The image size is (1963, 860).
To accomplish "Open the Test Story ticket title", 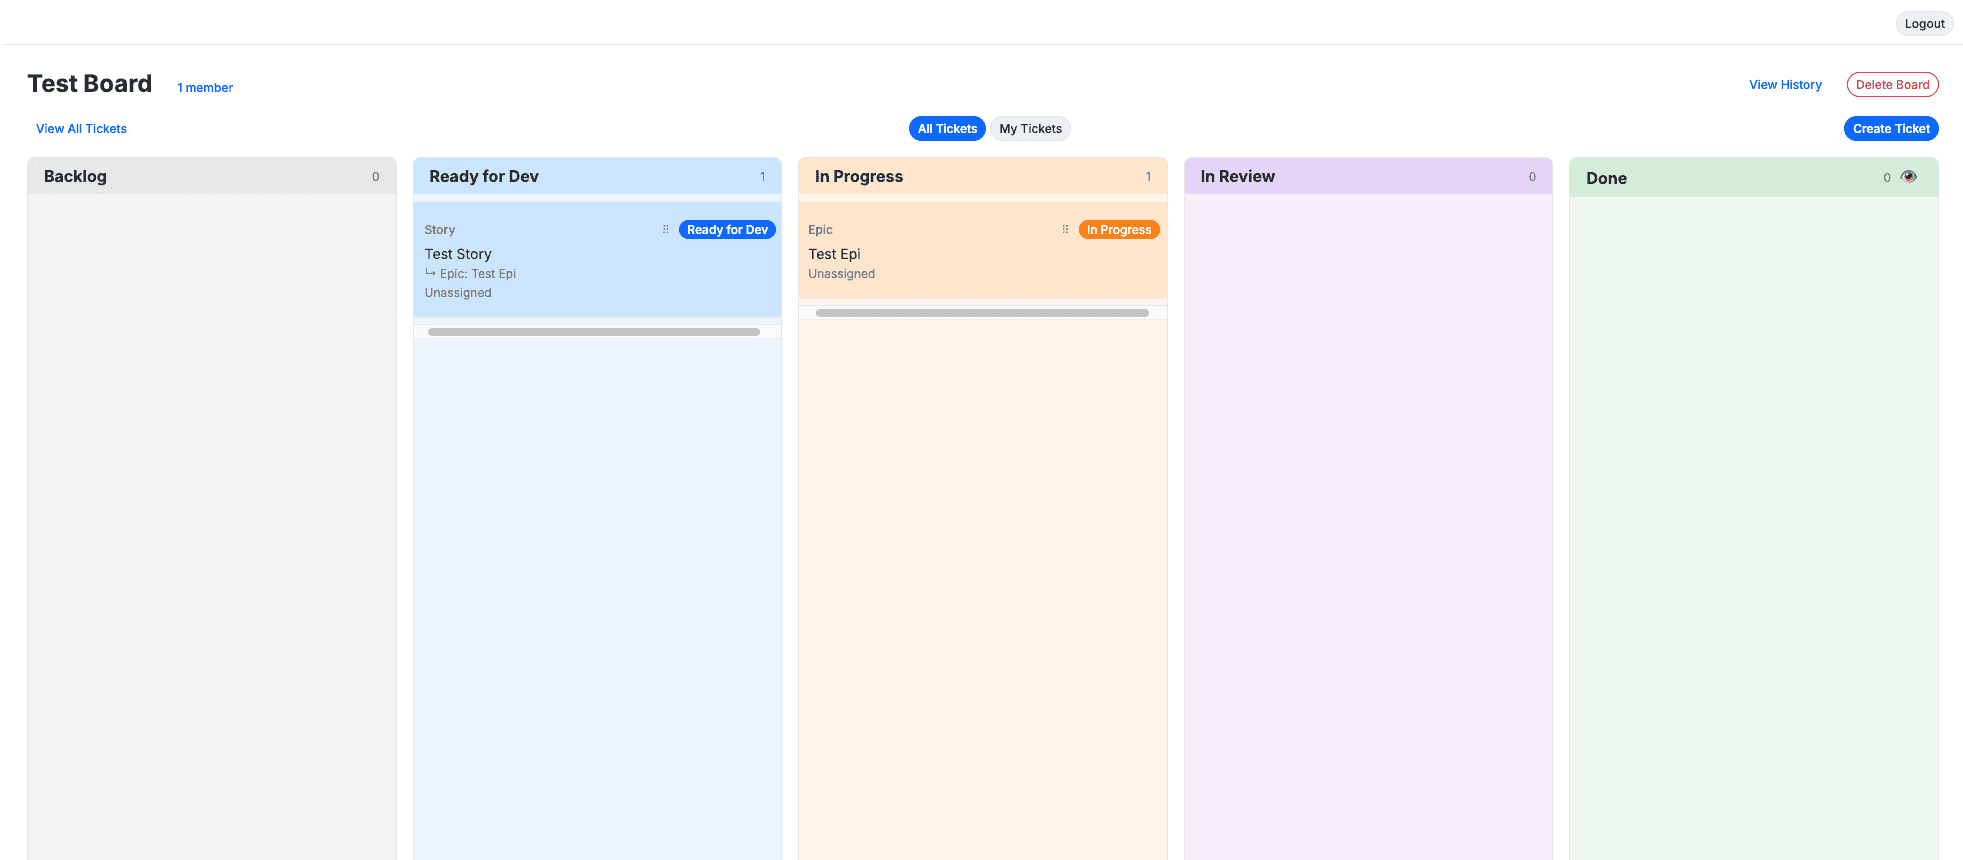I will 458,254.
